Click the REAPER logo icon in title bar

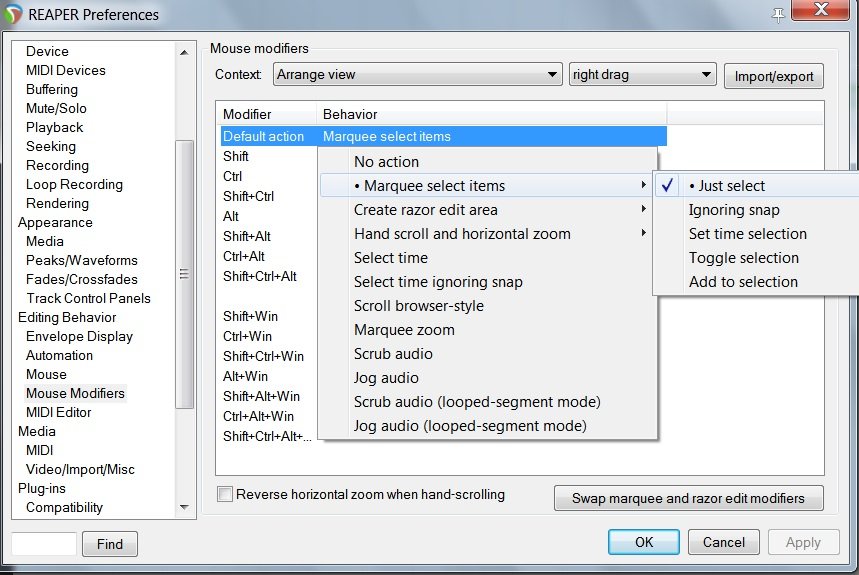click(13, 14)
